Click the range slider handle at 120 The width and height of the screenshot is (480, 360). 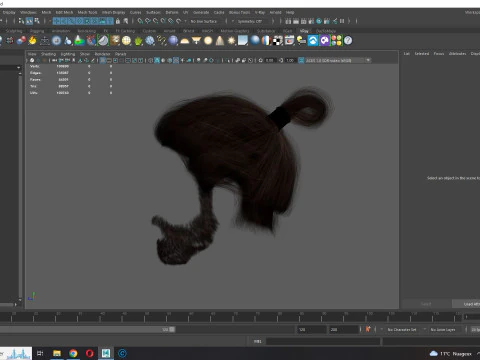pyautogui.click(x=172, y=329)
